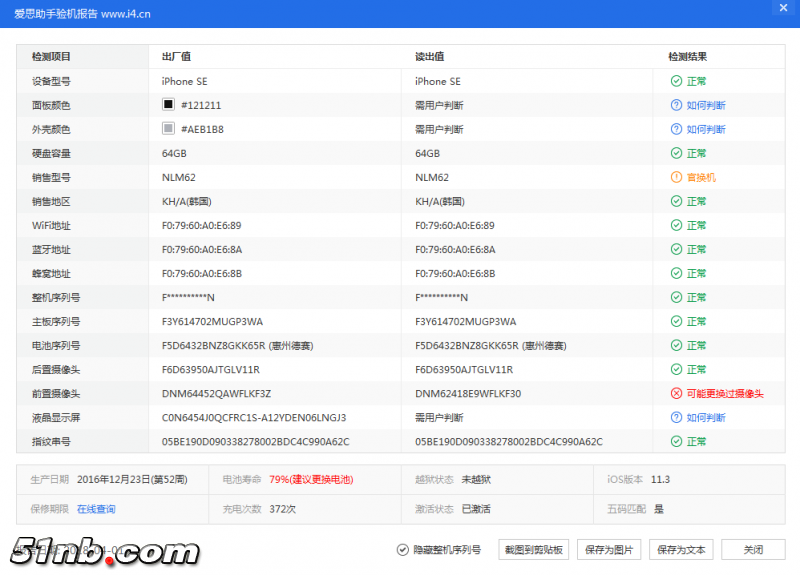Click the black #121211 color swatch
800x575 pixels.
[x=168, y=105]
